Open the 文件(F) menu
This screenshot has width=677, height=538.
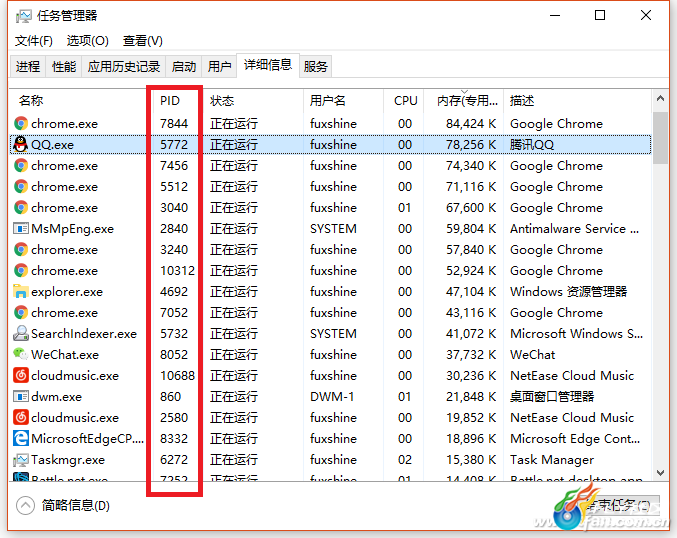[34, 41]
